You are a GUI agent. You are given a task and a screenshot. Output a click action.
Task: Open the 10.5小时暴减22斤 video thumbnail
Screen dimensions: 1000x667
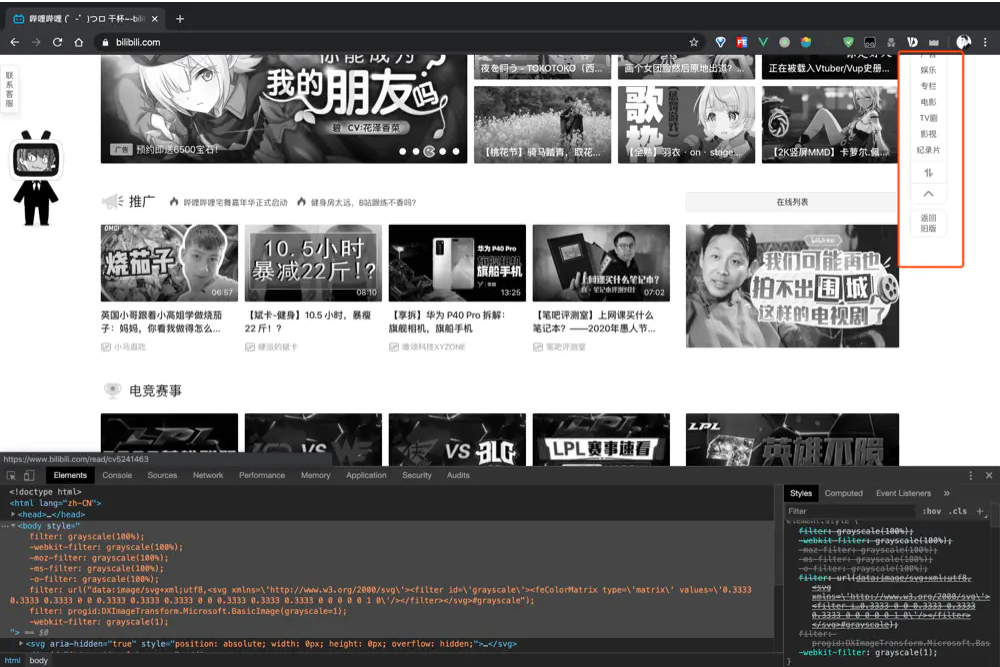tap(313, 263)
